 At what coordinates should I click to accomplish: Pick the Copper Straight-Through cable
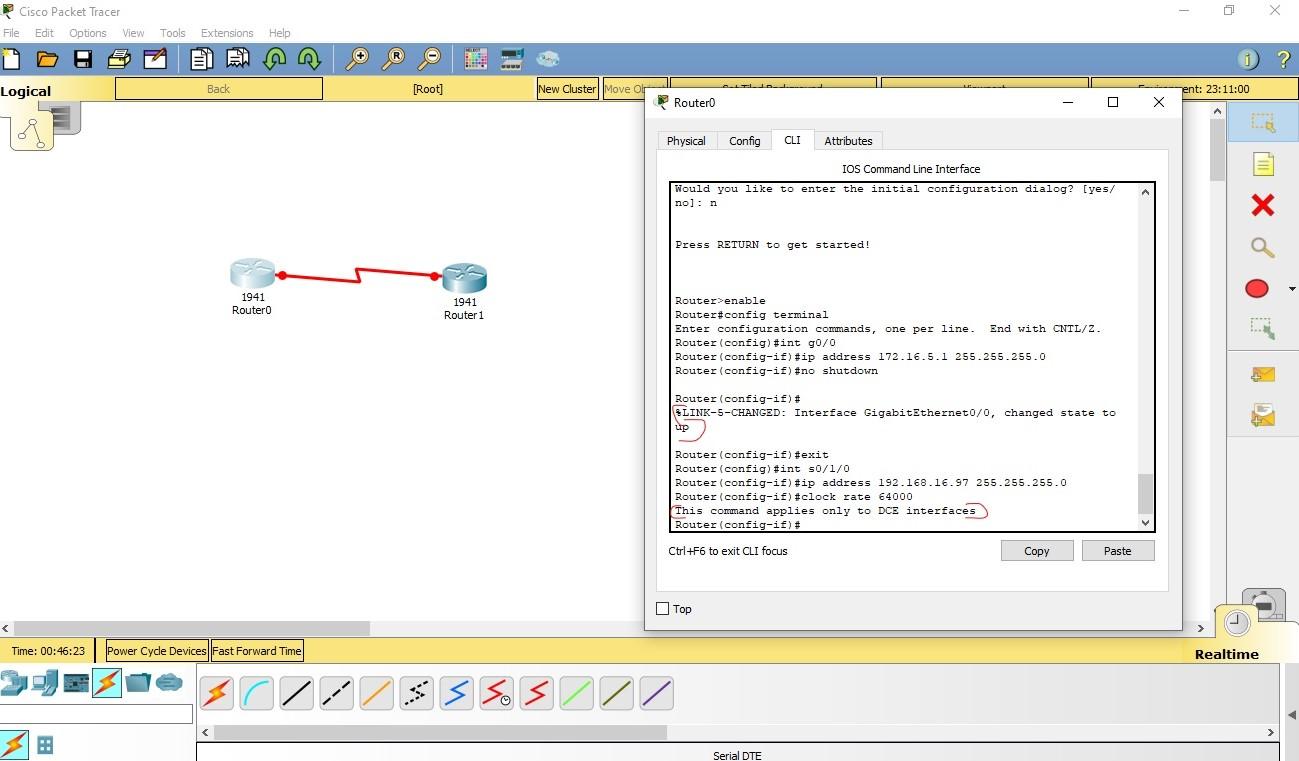[x=296, y=693]
